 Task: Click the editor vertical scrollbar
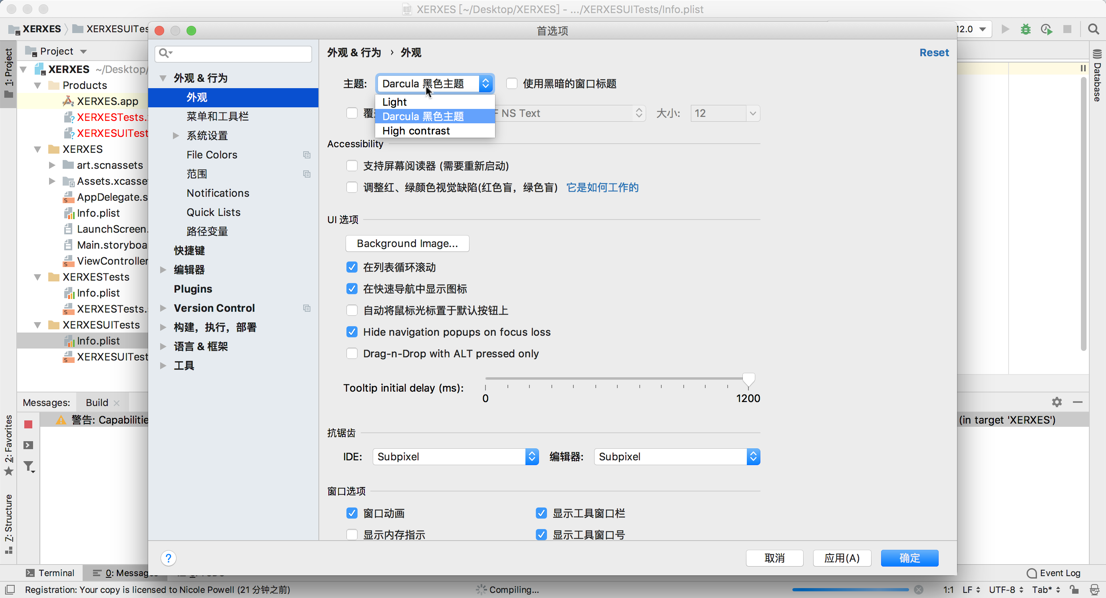[1084, 213]
